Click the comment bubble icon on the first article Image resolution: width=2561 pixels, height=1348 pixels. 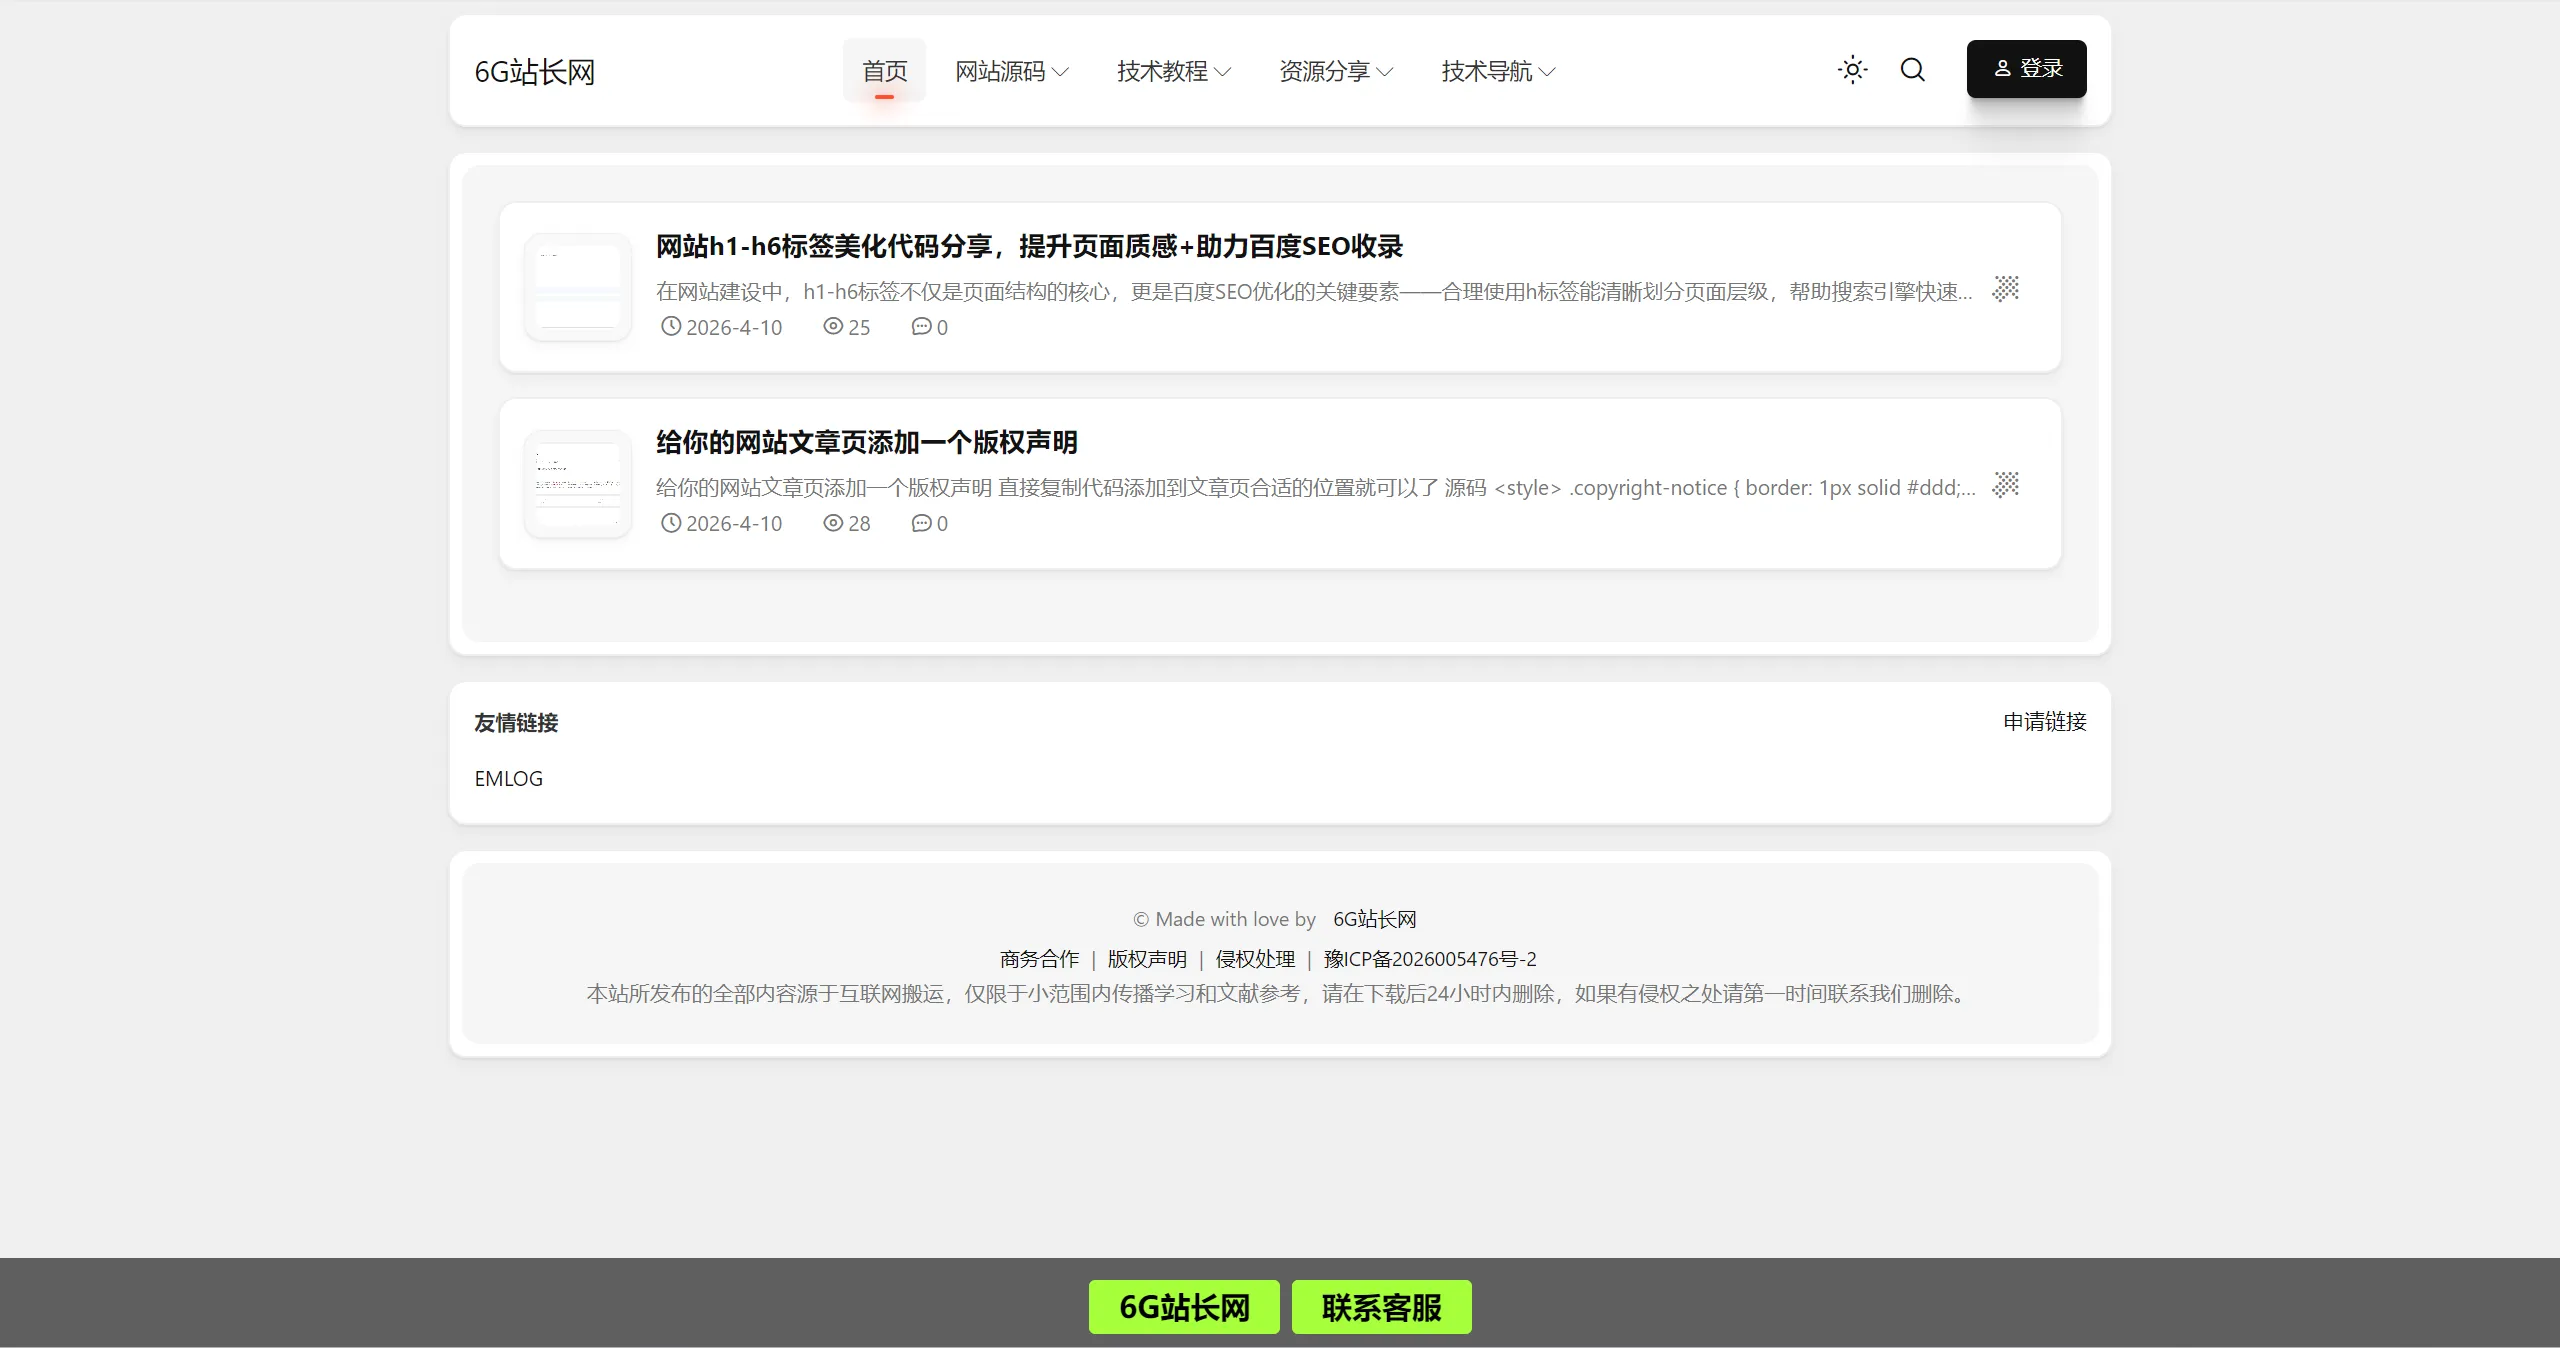click(919, 327)
